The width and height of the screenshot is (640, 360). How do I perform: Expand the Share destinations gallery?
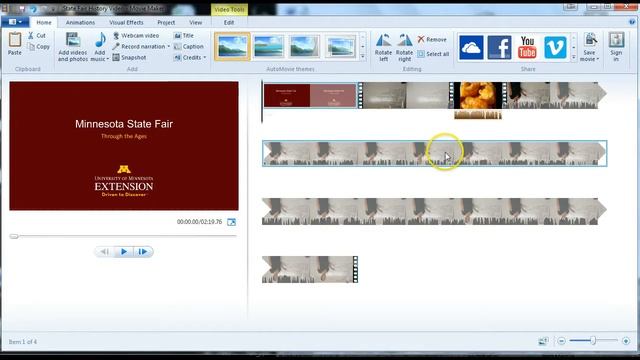point(573,57)
